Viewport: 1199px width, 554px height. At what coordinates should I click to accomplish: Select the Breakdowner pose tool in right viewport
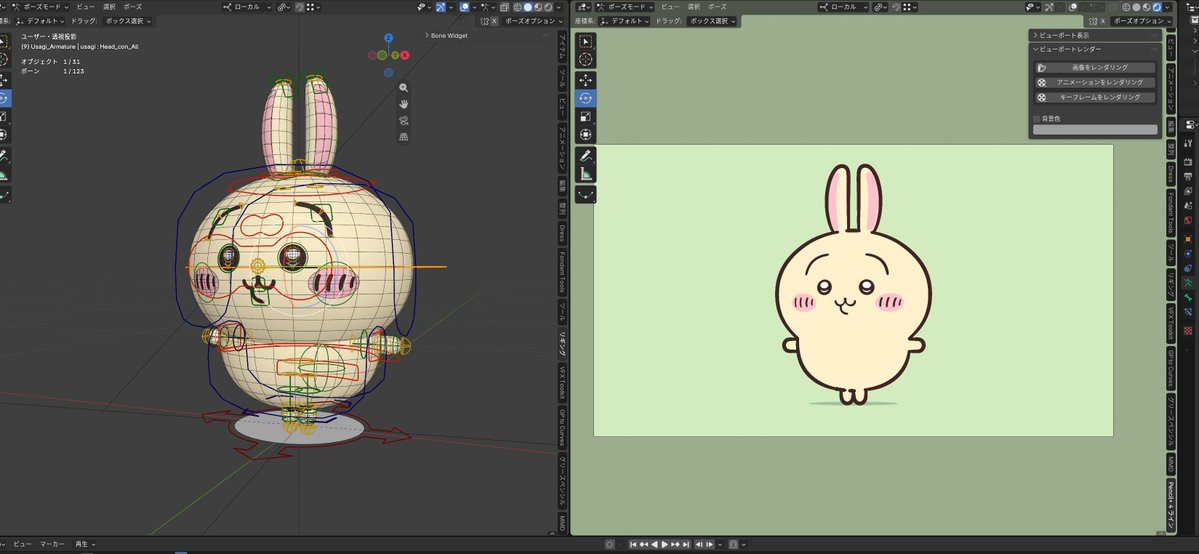click(x=586, y=195)
